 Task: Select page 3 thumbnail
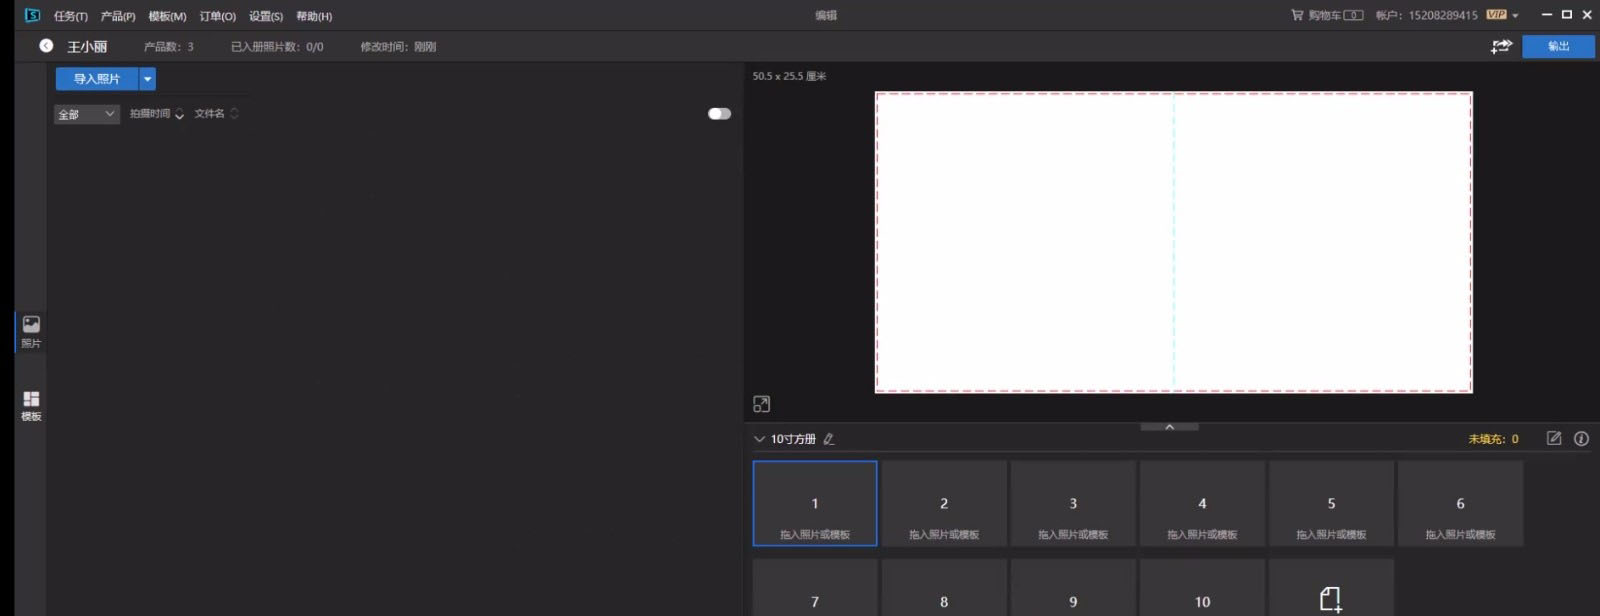(x=1073, y=504)
